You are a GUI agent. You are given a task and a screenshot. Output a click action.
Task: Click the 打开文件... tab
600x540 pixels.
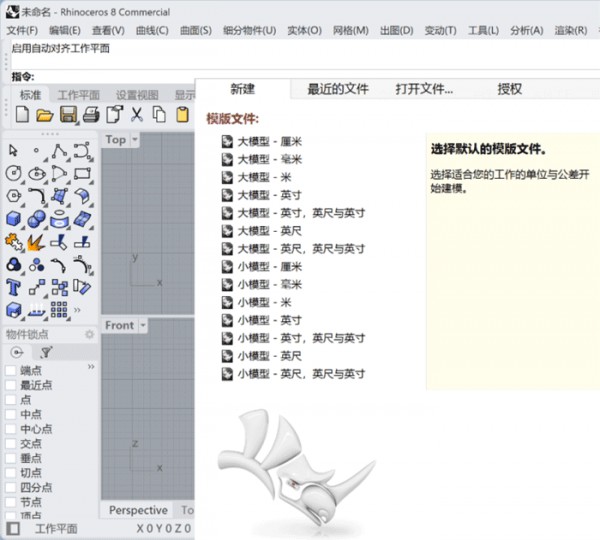pyautogui.click(x=424, y=89)
